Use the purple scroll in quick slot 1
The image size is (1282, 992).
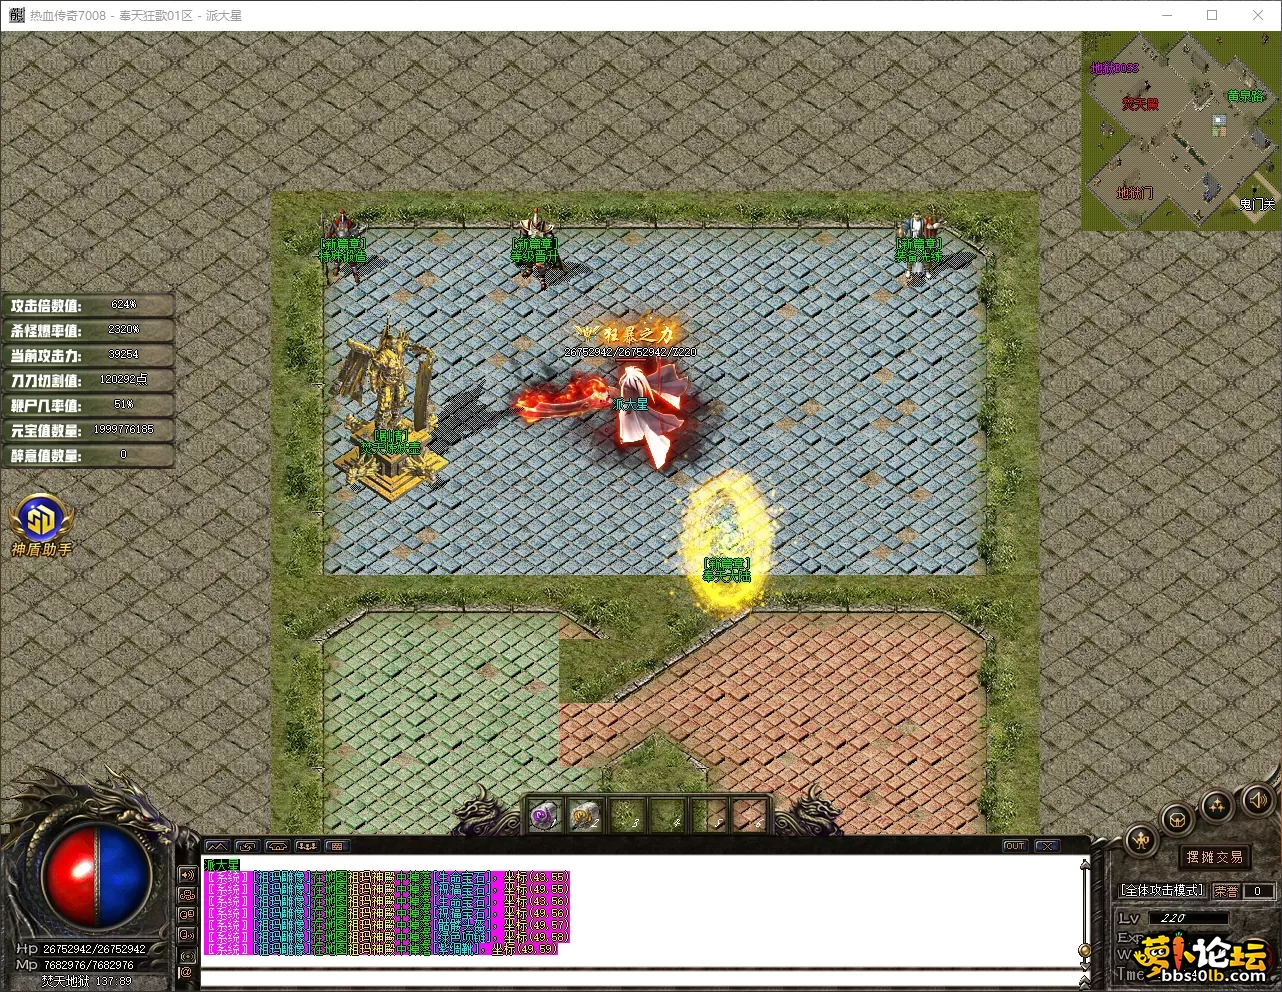coord(543,816)
